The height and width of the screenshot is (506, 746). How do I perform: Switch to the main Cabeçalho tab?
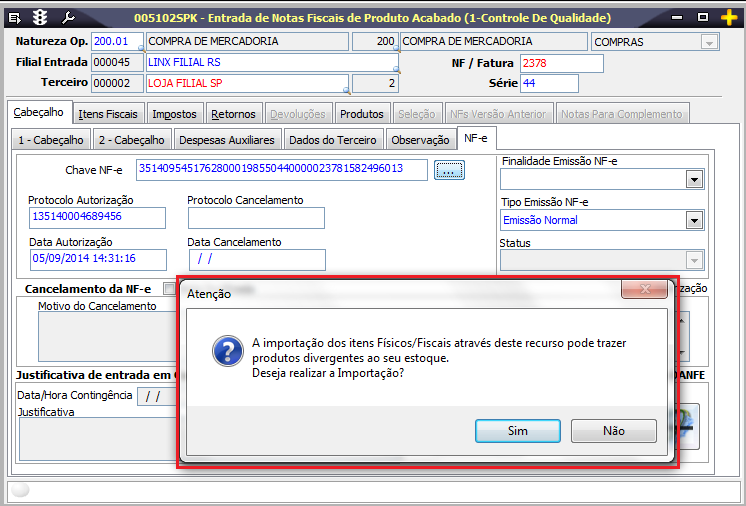click(39, 112)
